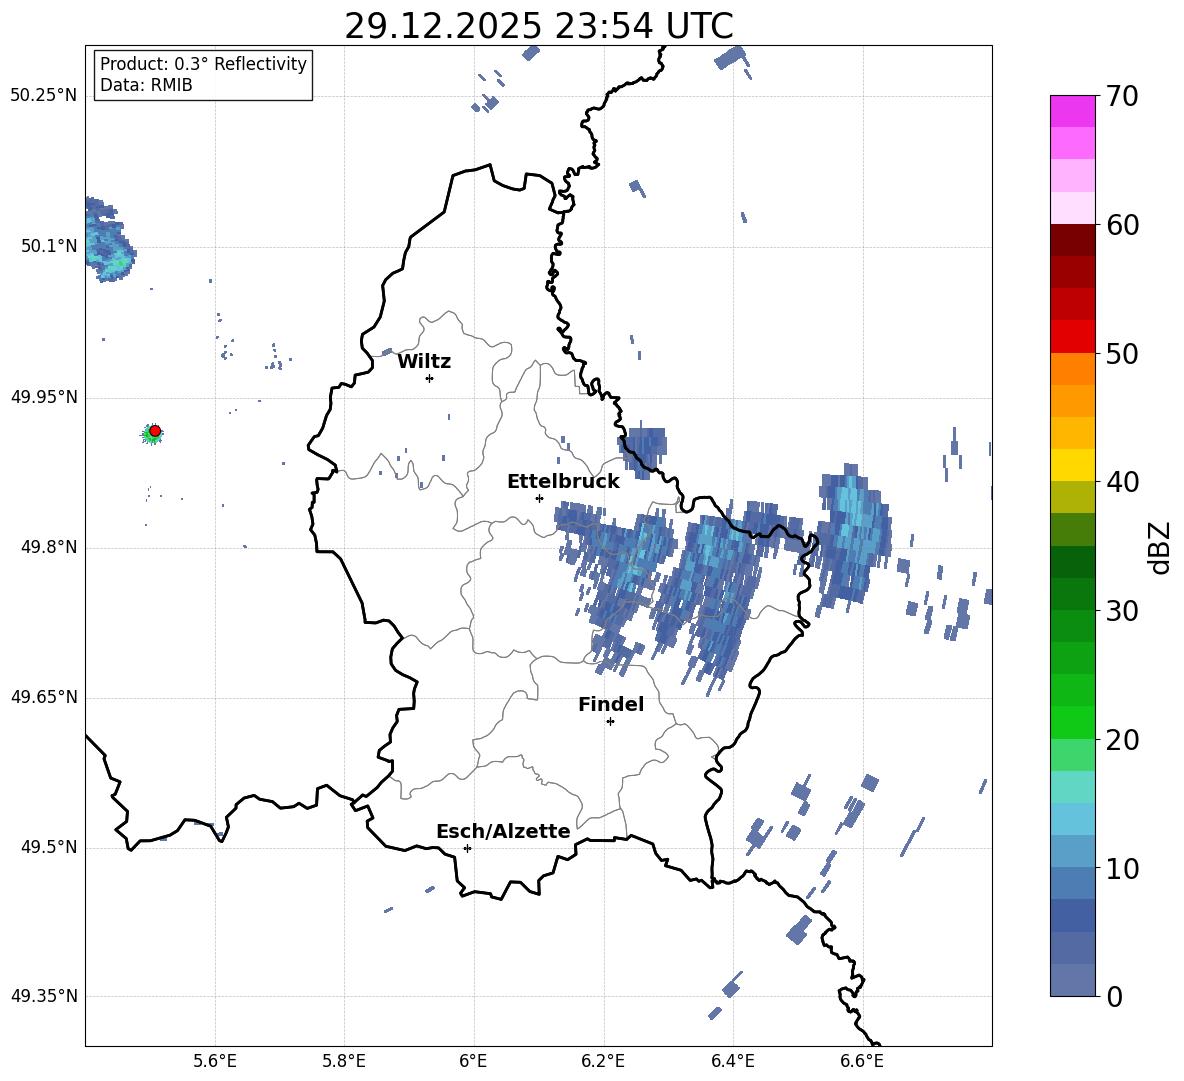The height and width of the screenshot is (1081, 1184).
Task: Click the 40 colorbar tick label
Action: pos(1121,482)
